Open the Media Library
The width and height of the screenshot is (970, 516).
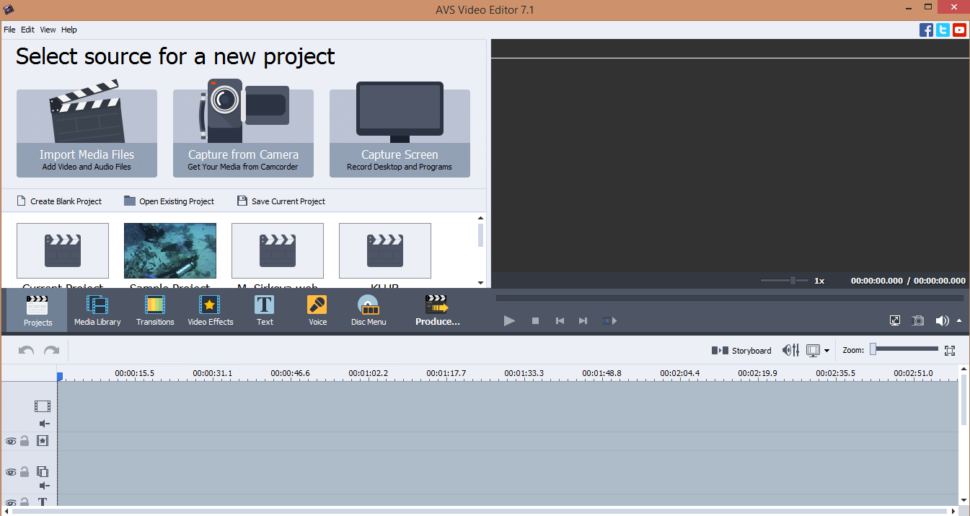(x=97, y=311)
